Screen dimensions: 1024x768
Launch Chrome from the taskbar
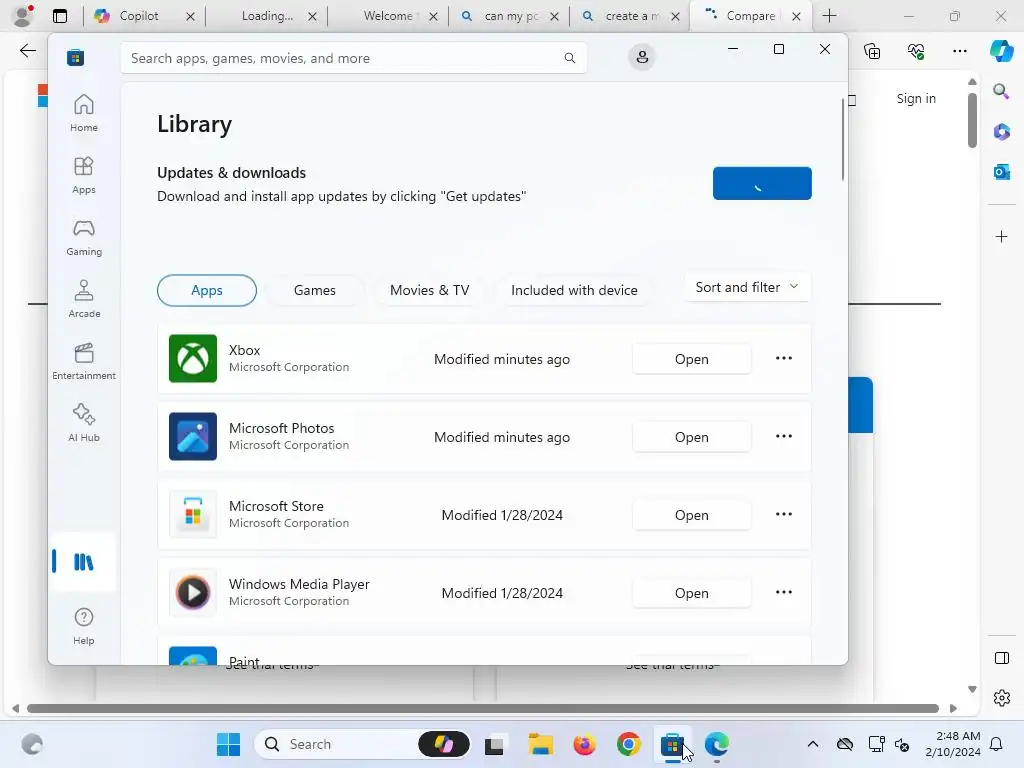tap(628, 744)
